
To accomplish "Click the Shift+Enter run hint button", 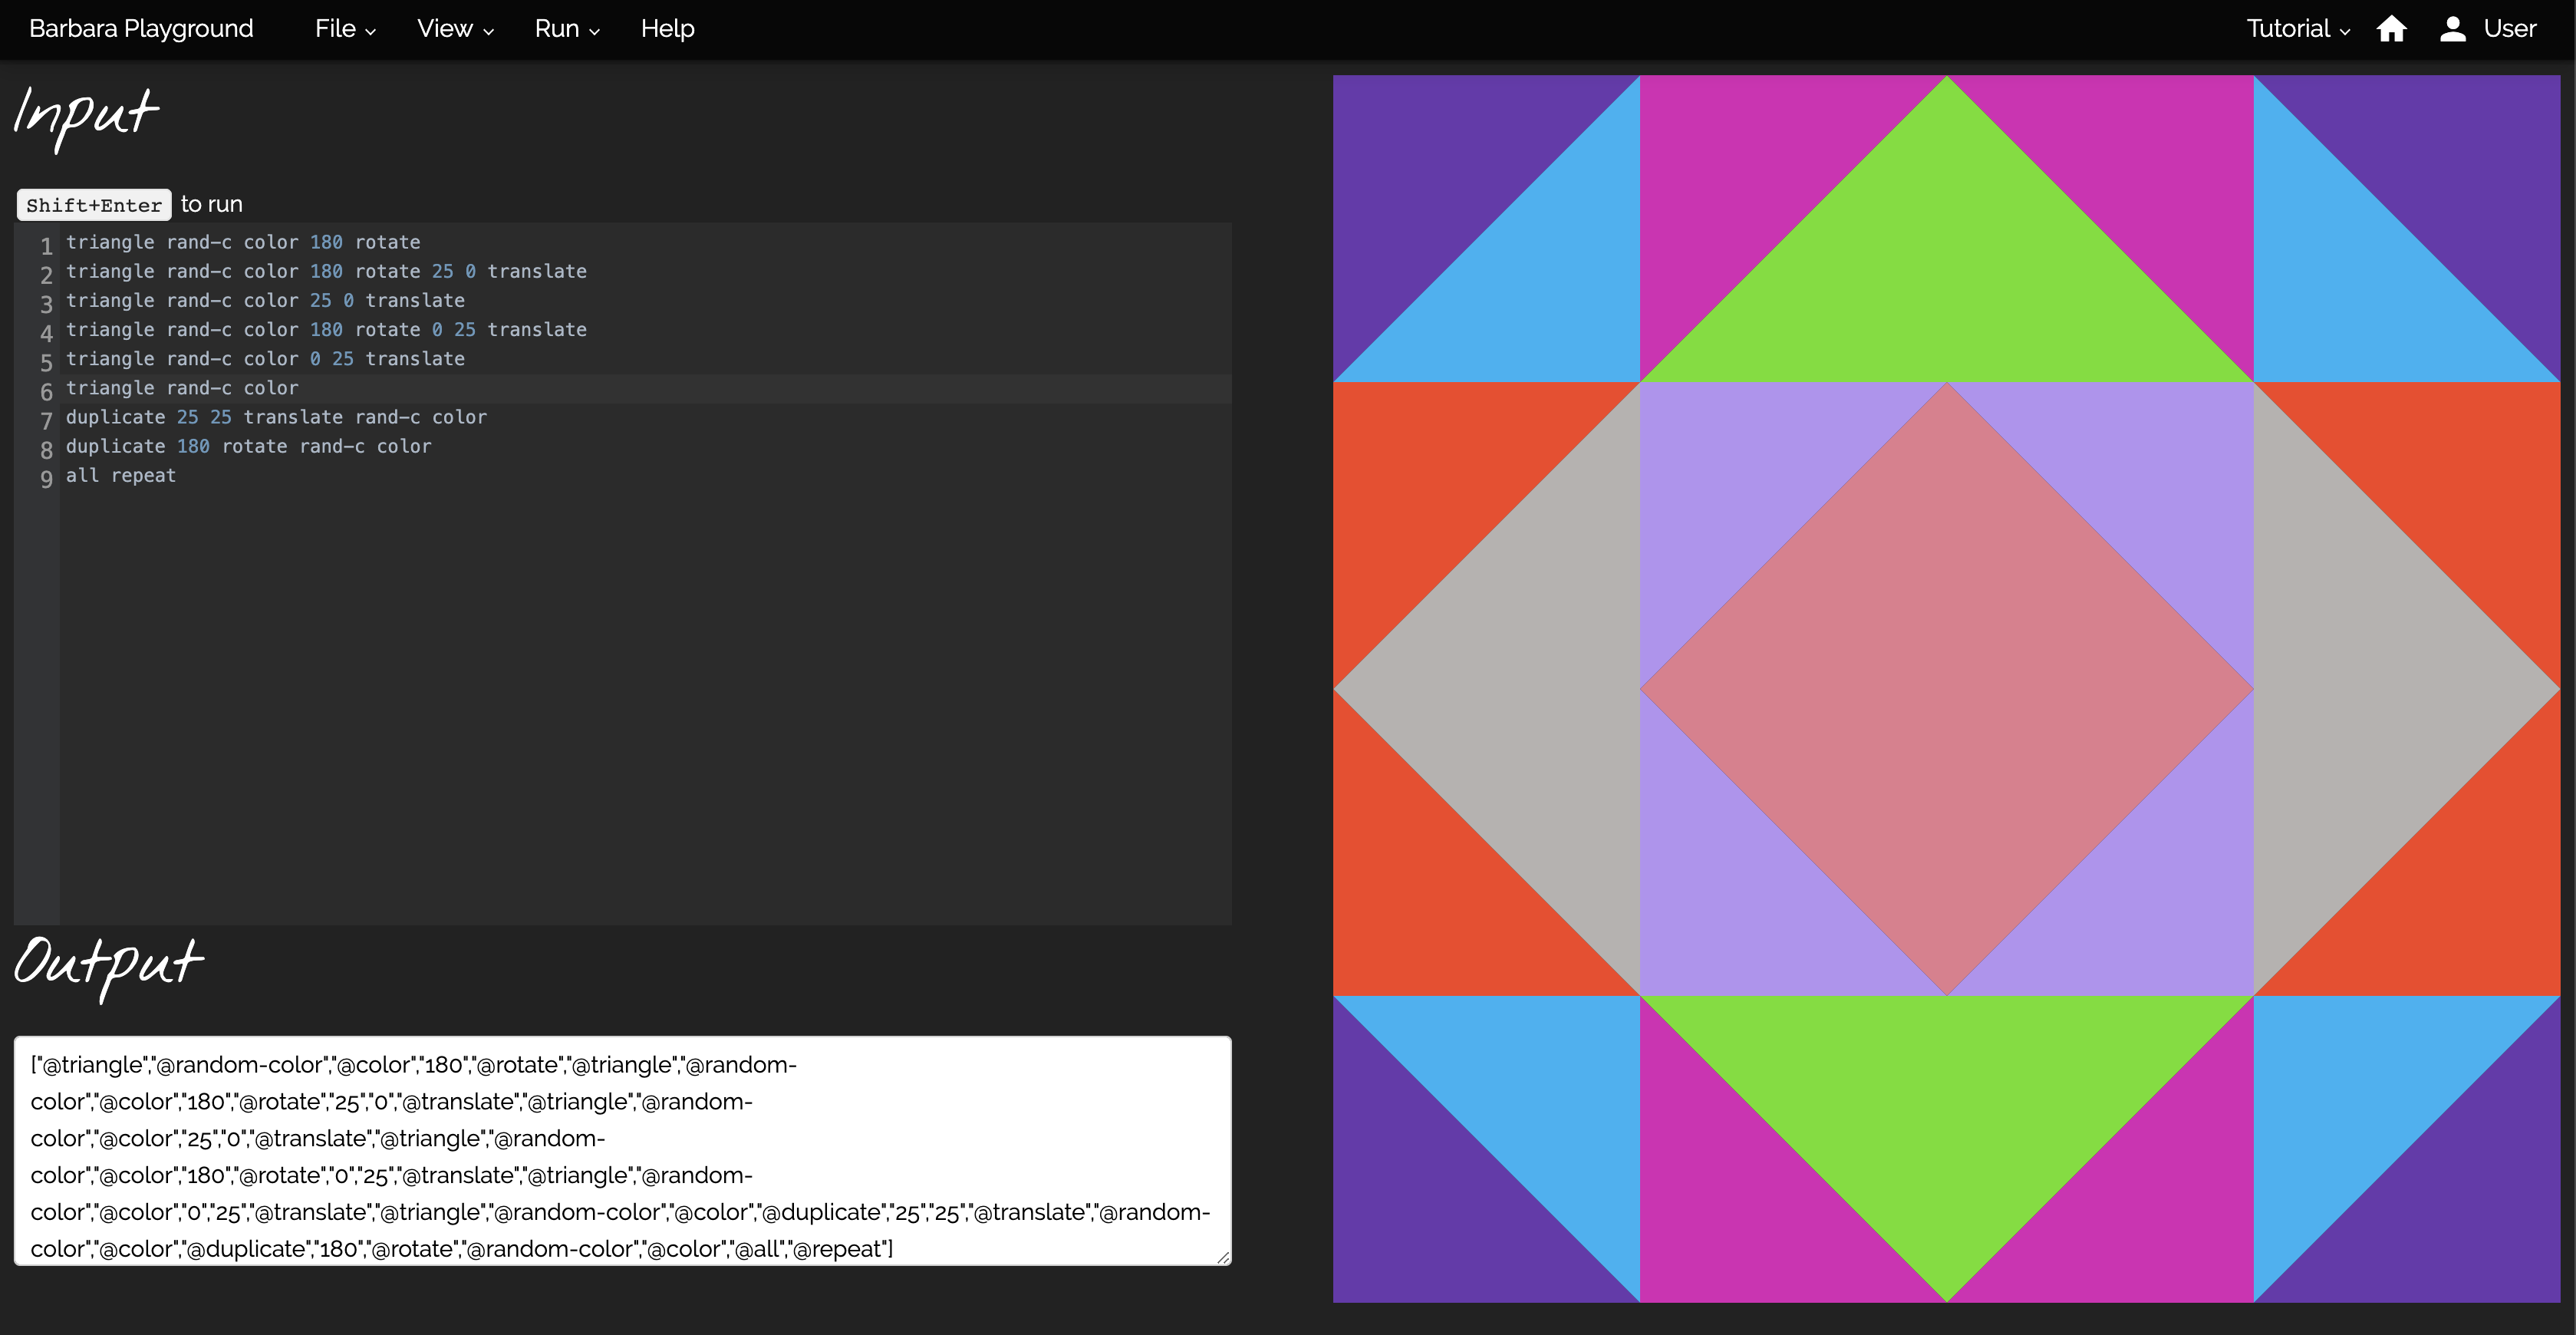I will coord(94,205).
